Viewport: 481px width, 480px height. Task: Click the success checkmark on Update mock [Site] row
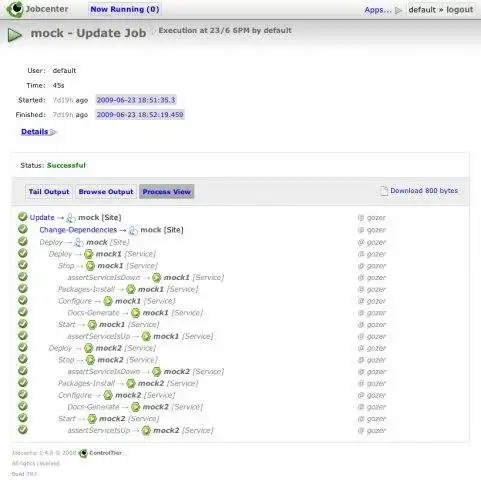tap(23, 217)
